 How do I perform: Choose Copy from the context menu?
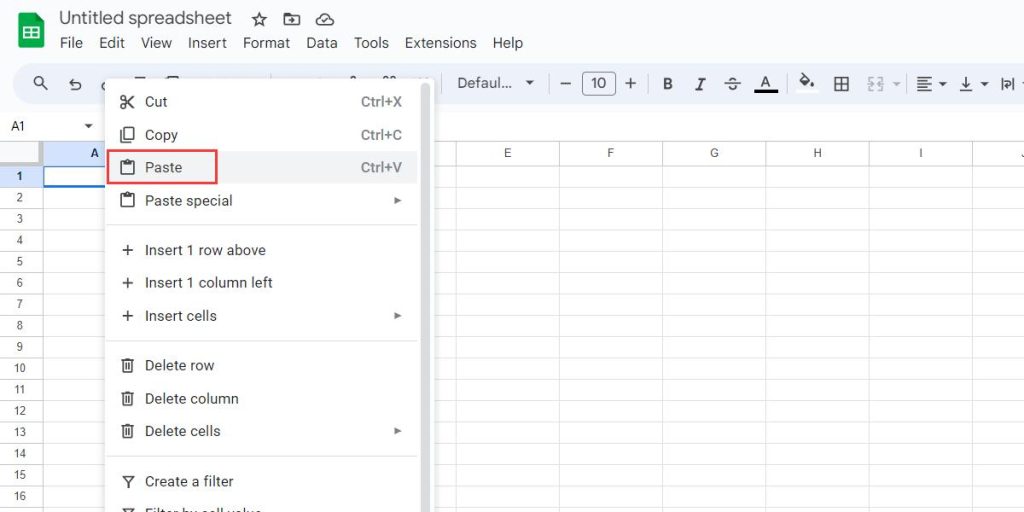pos(261,135)
